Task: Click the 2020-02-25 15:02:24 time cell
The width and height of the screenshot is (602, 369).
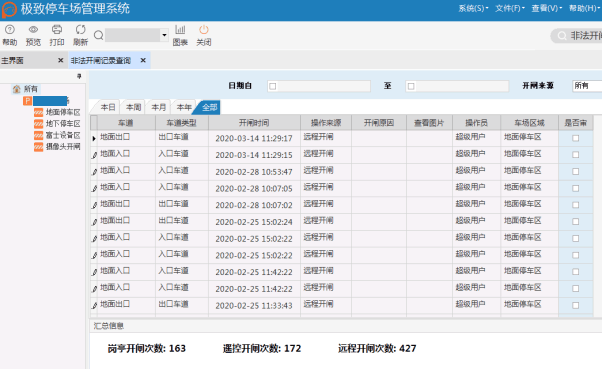Action: click(254, 222)
